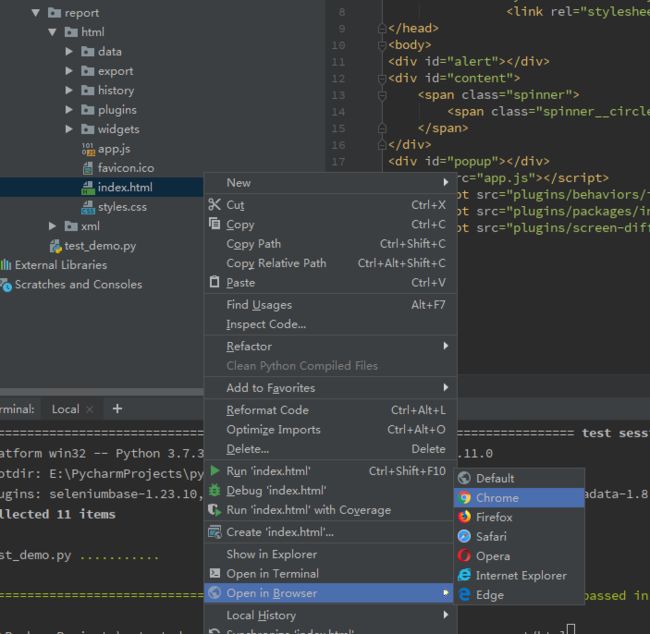The width and height of the screenshot is (650, 634).
Task: Switch to the Local terminal tab
Action: [x=65, y=409]
